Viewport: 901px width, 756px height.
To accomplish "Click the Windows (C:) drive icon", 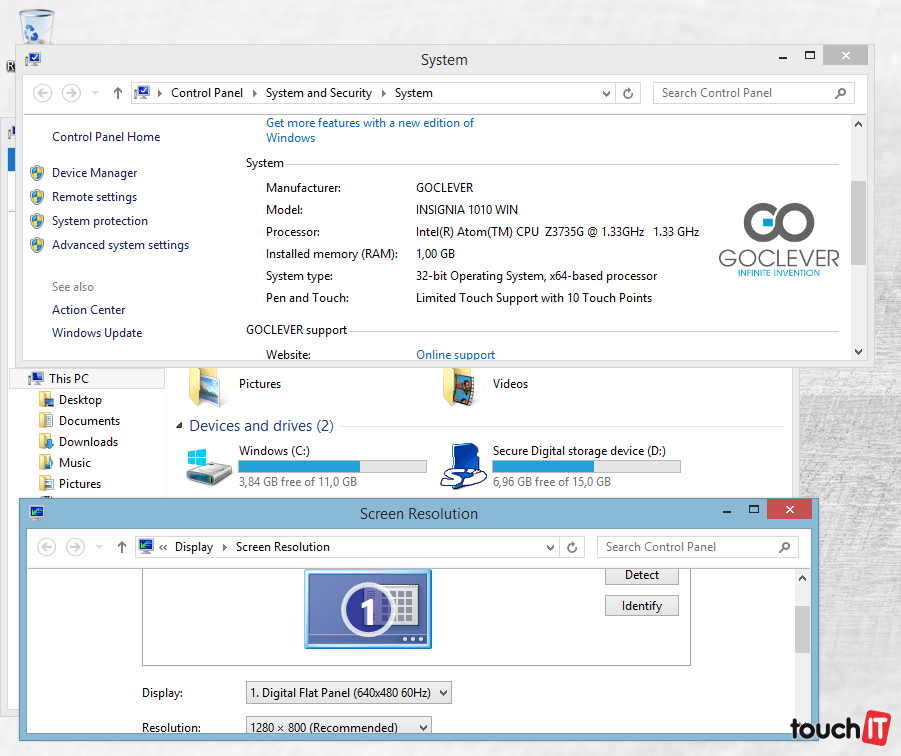I will click(209, 466).
